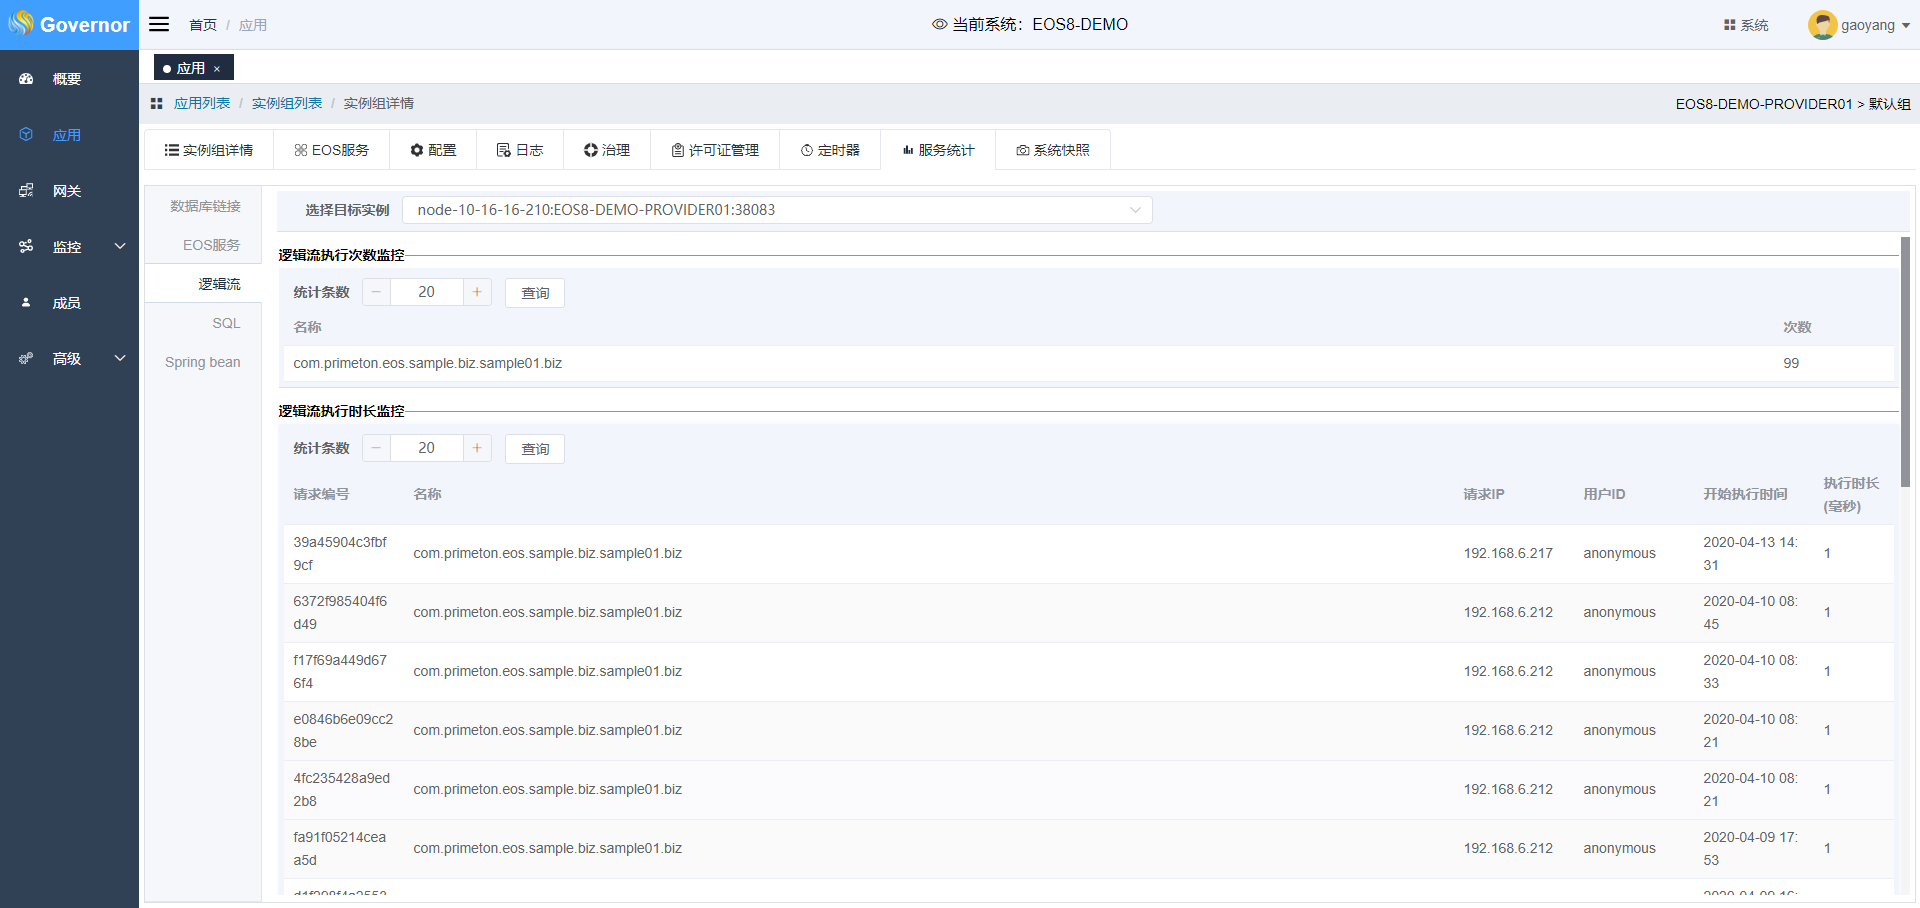Select the 网关 gateway sidebar icon
The image size is (1920, 908).
27,191
